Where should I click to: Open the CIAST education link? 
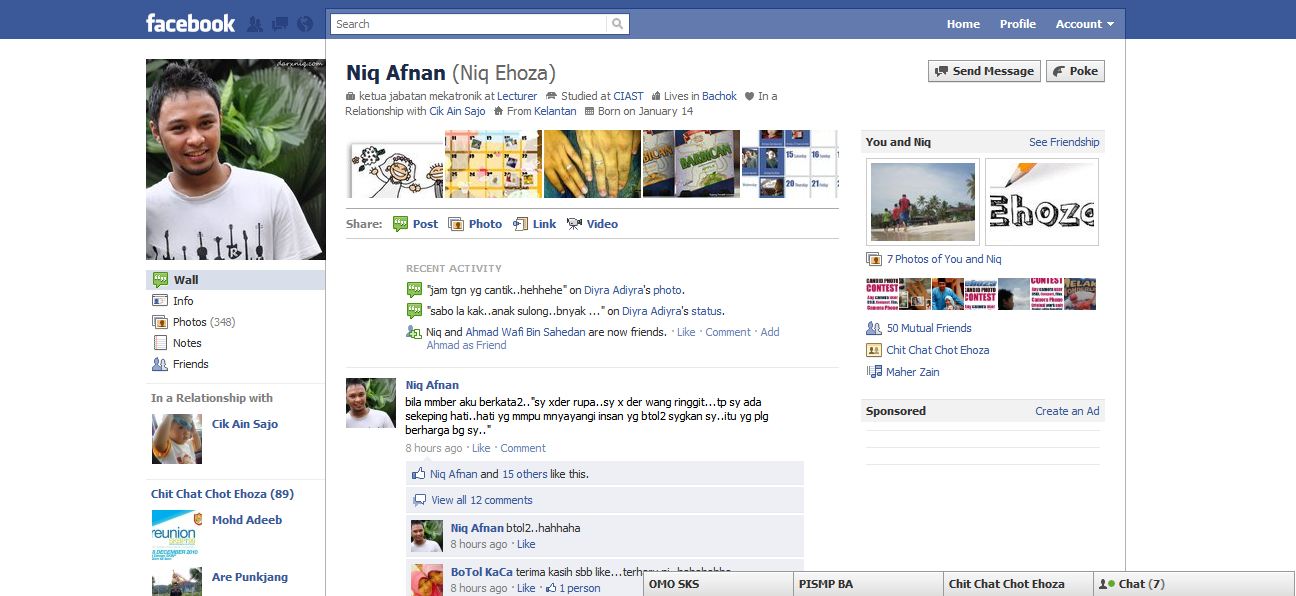[629, 96]
